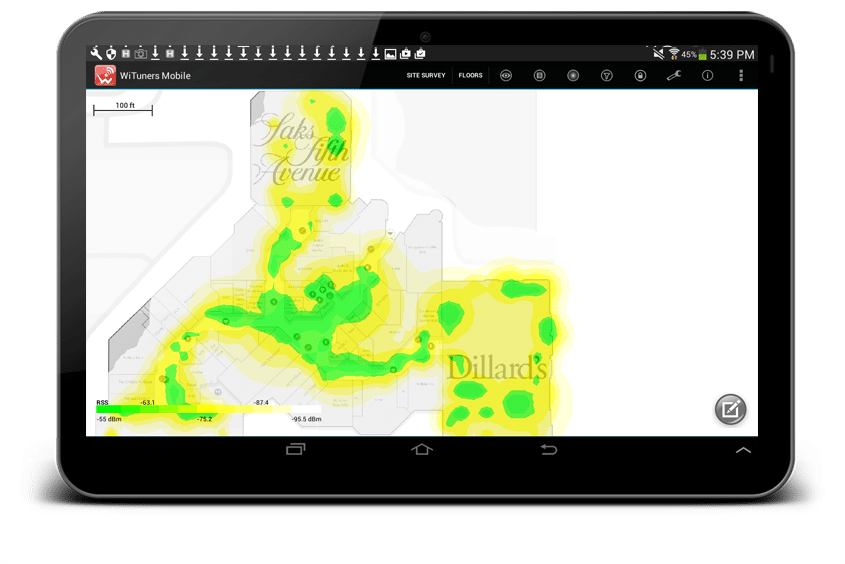Screen dimensions: 845x564
Task: Tap the green battery status icon
Action: pos(702,54)
